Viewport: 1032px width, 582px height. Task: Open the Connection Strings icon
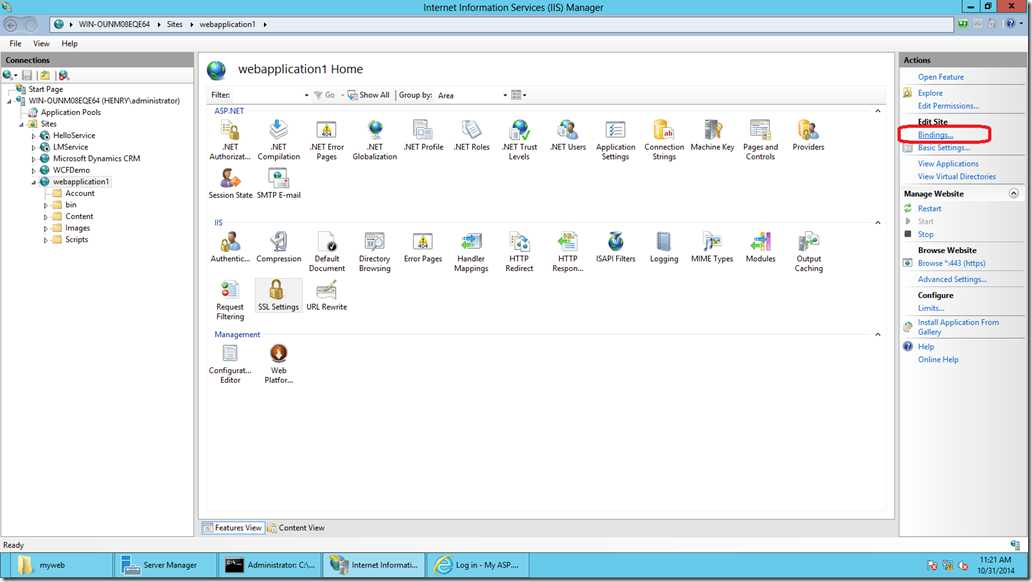click(664, 140)
